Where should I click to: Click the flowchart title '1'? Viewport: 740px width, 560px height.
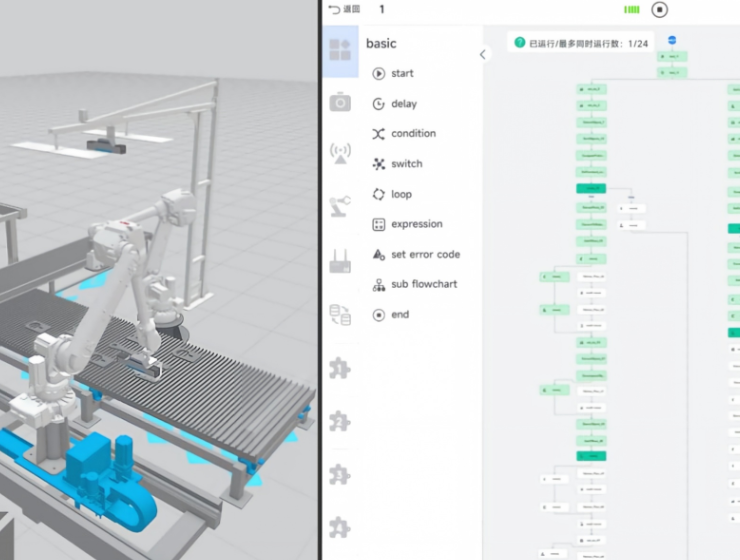tap(382, 9)
